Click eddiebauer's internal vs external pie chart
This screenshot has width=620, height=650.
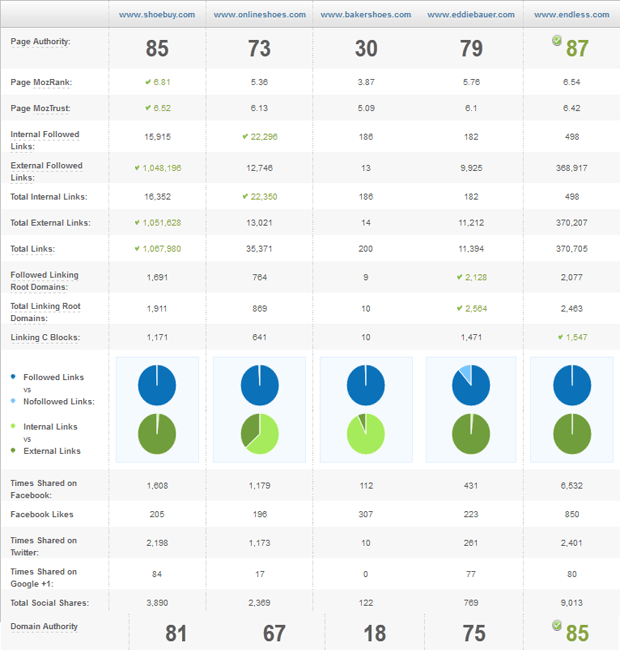471,434
